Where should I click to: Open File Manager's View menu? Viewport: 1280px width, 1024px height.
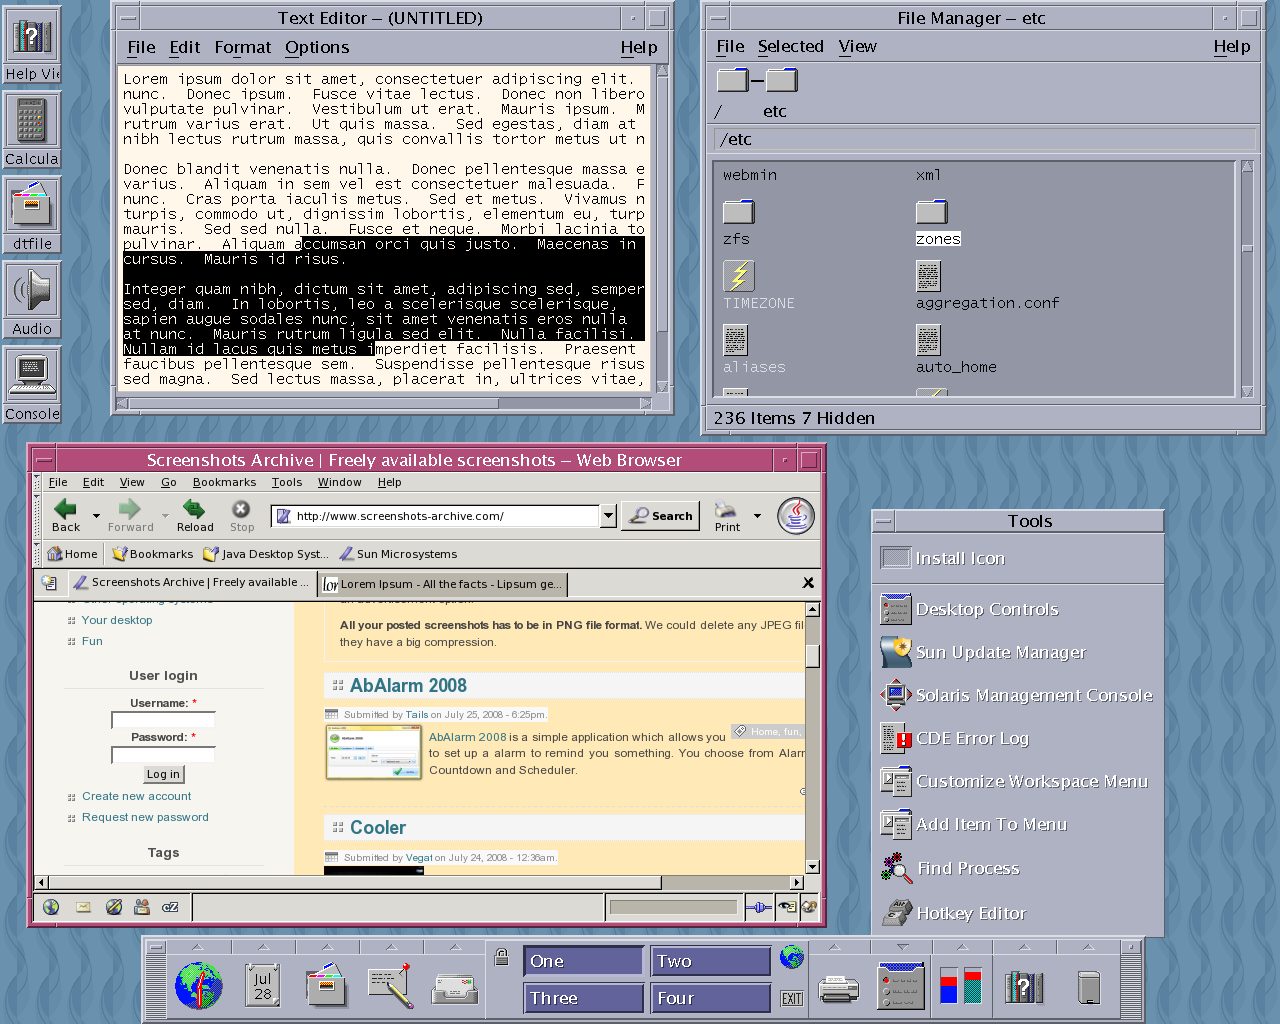pyautogui.click(x=857, y=46)
